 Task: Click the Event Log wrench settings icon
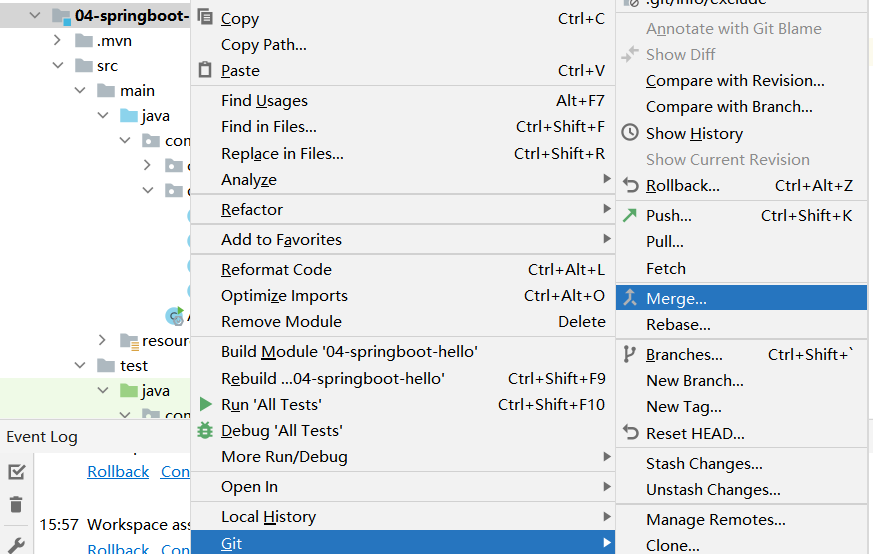pos(16,545)
